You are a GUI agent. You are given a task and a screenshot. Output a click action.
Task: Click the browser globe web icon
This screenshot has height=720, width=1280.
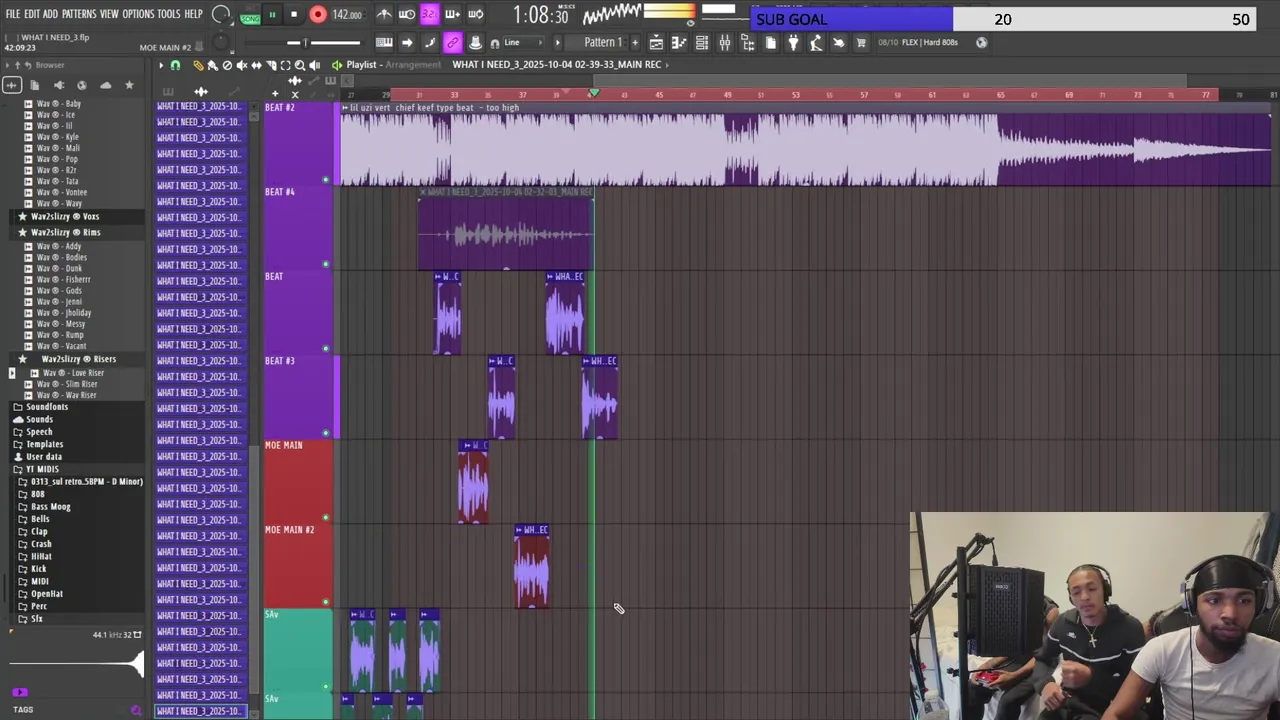tap(82, 85)
